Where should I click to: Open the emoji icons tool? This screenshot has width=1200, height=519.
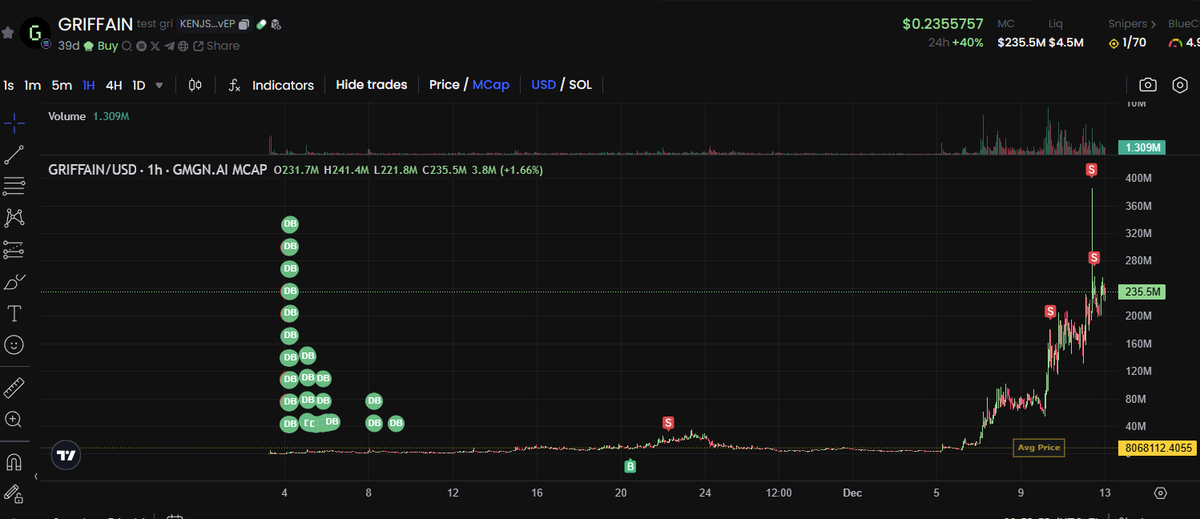[14, 344]
